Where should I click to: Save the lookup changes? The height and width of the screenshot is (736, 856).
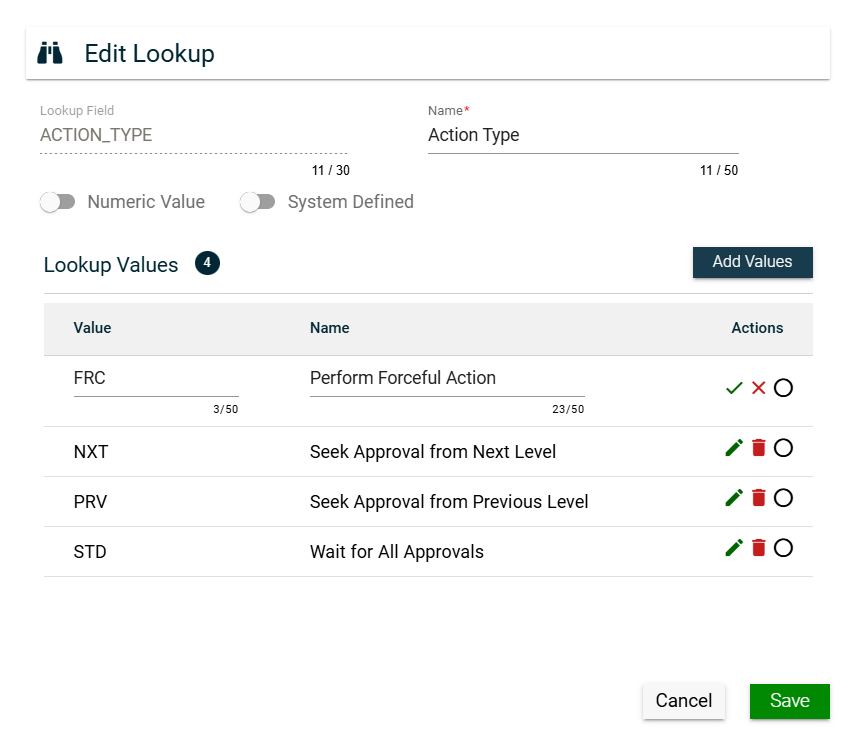(x=789, y=701)
